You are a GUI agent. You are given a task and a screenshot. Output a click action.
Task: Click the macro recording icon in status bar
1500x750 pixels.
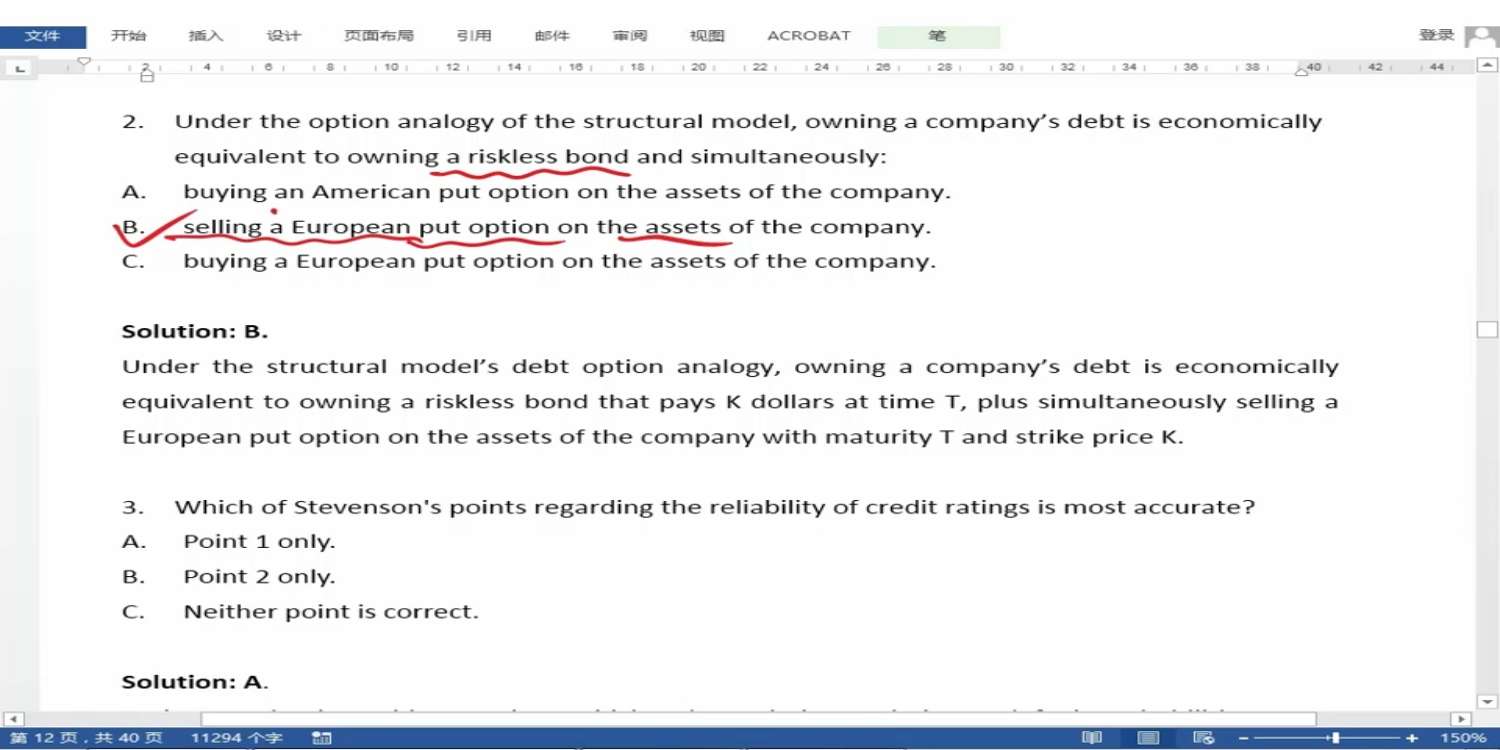point(322,738)
